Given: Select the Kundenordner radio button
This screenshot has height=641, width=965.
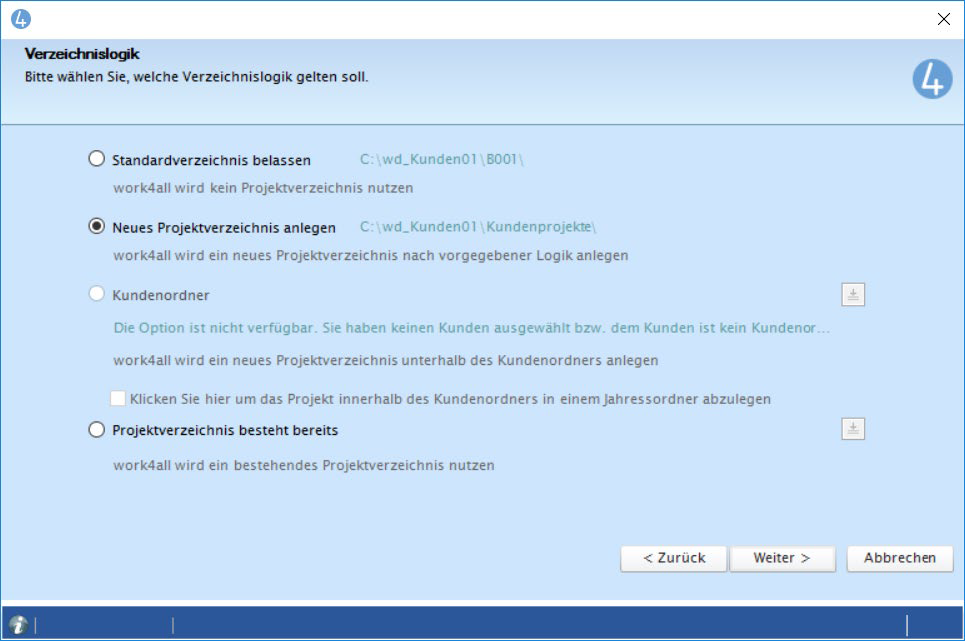Looking at the screenshot, I should 97,295.
